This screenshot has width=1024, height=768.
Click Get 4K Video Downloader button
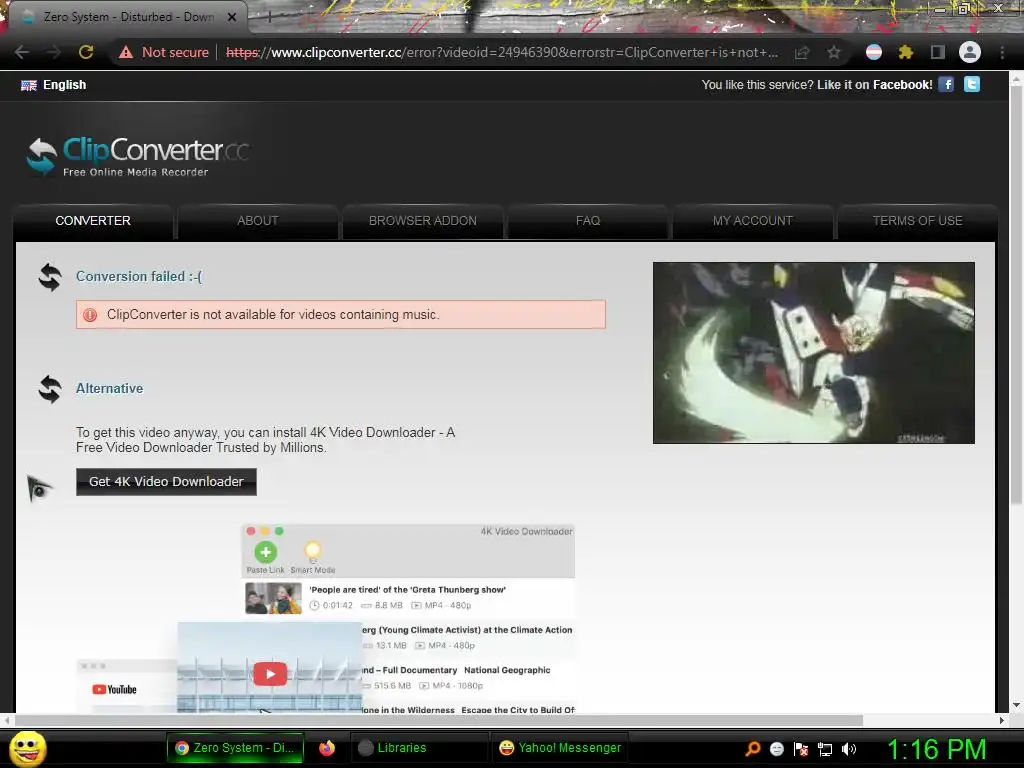click(166, 482)
